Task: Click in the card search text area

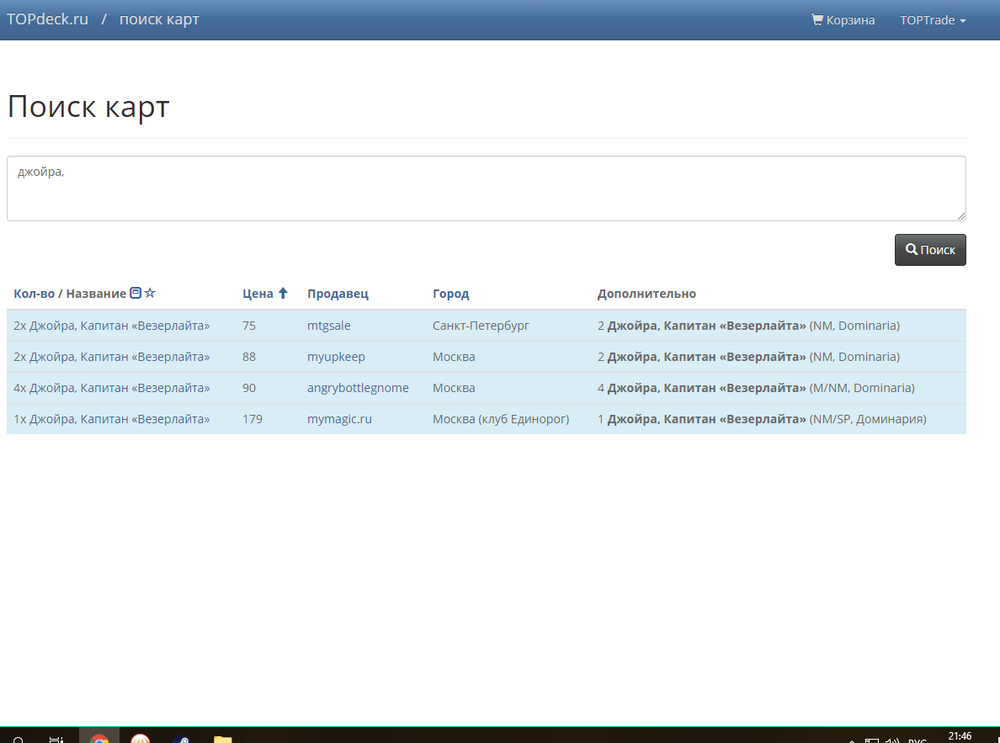Action: [486, 188]
